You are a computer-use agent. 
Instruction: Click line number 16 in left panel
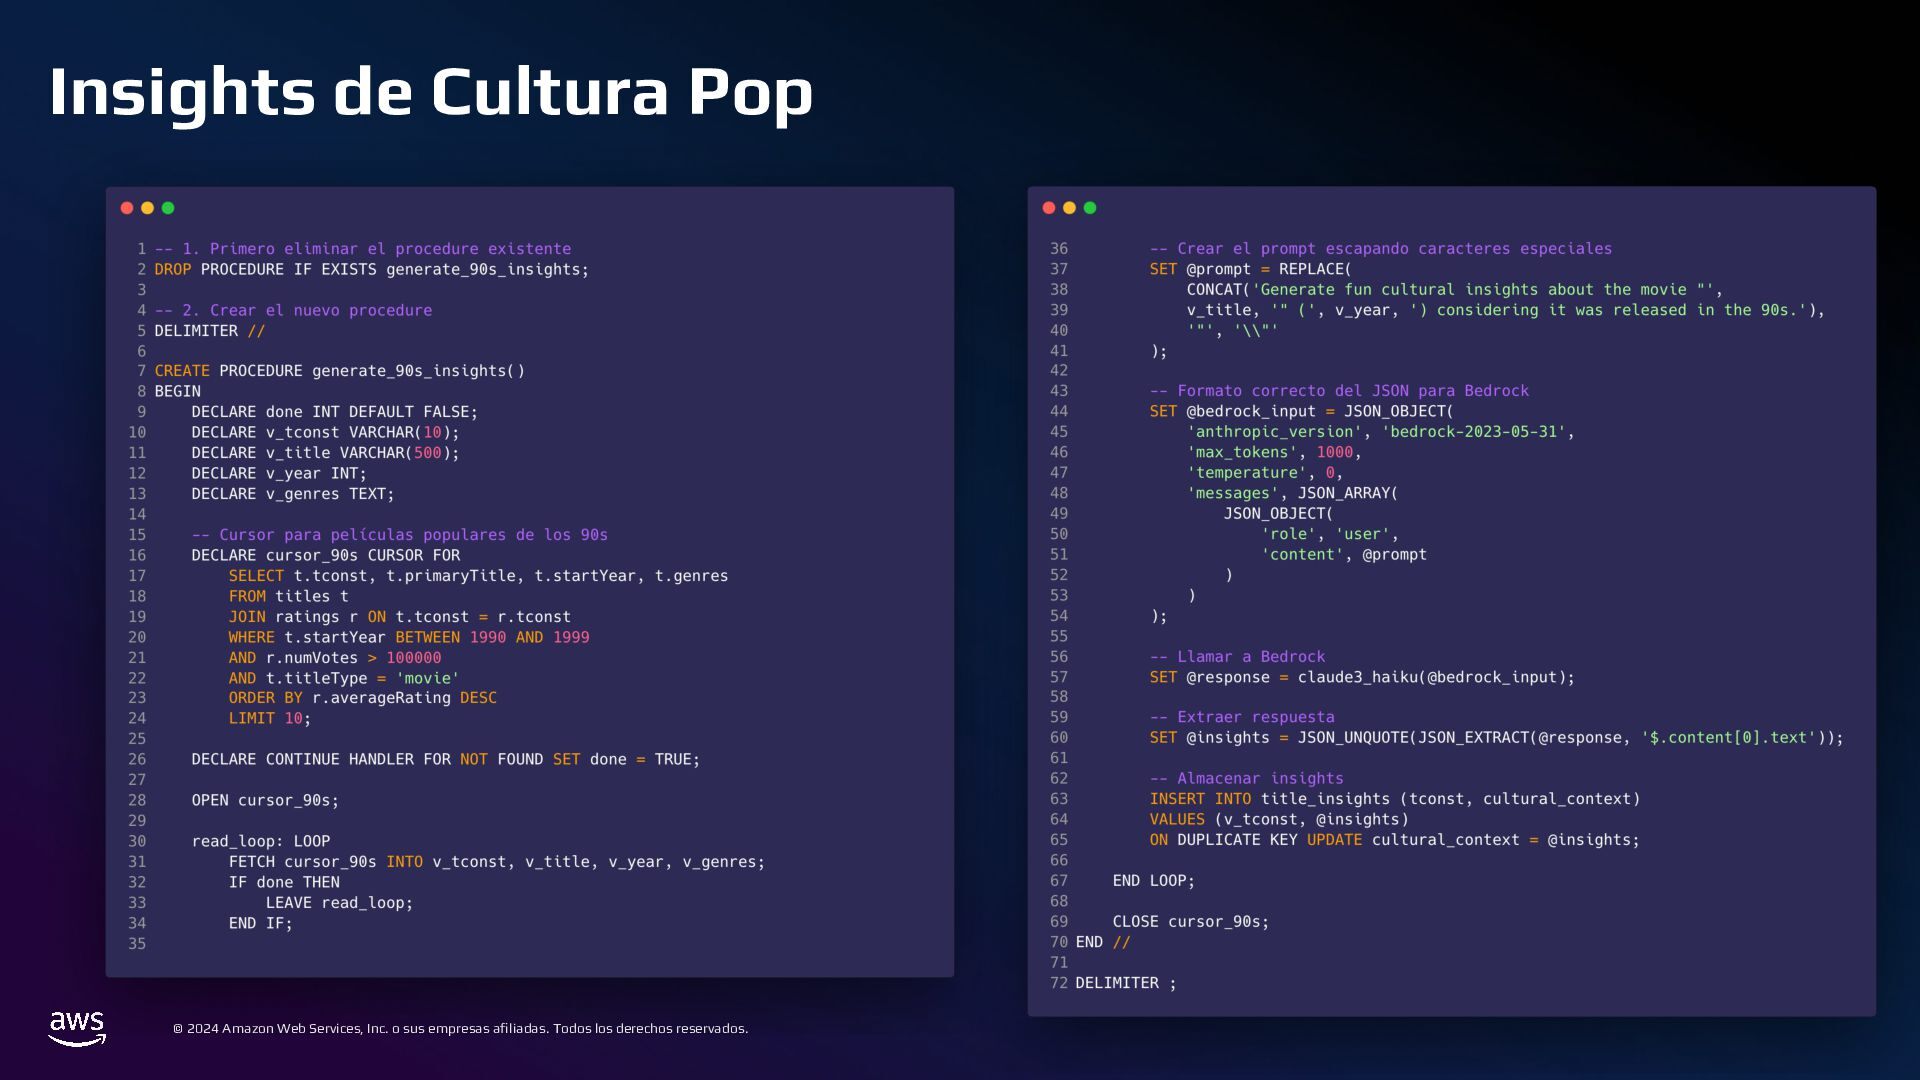137,556
